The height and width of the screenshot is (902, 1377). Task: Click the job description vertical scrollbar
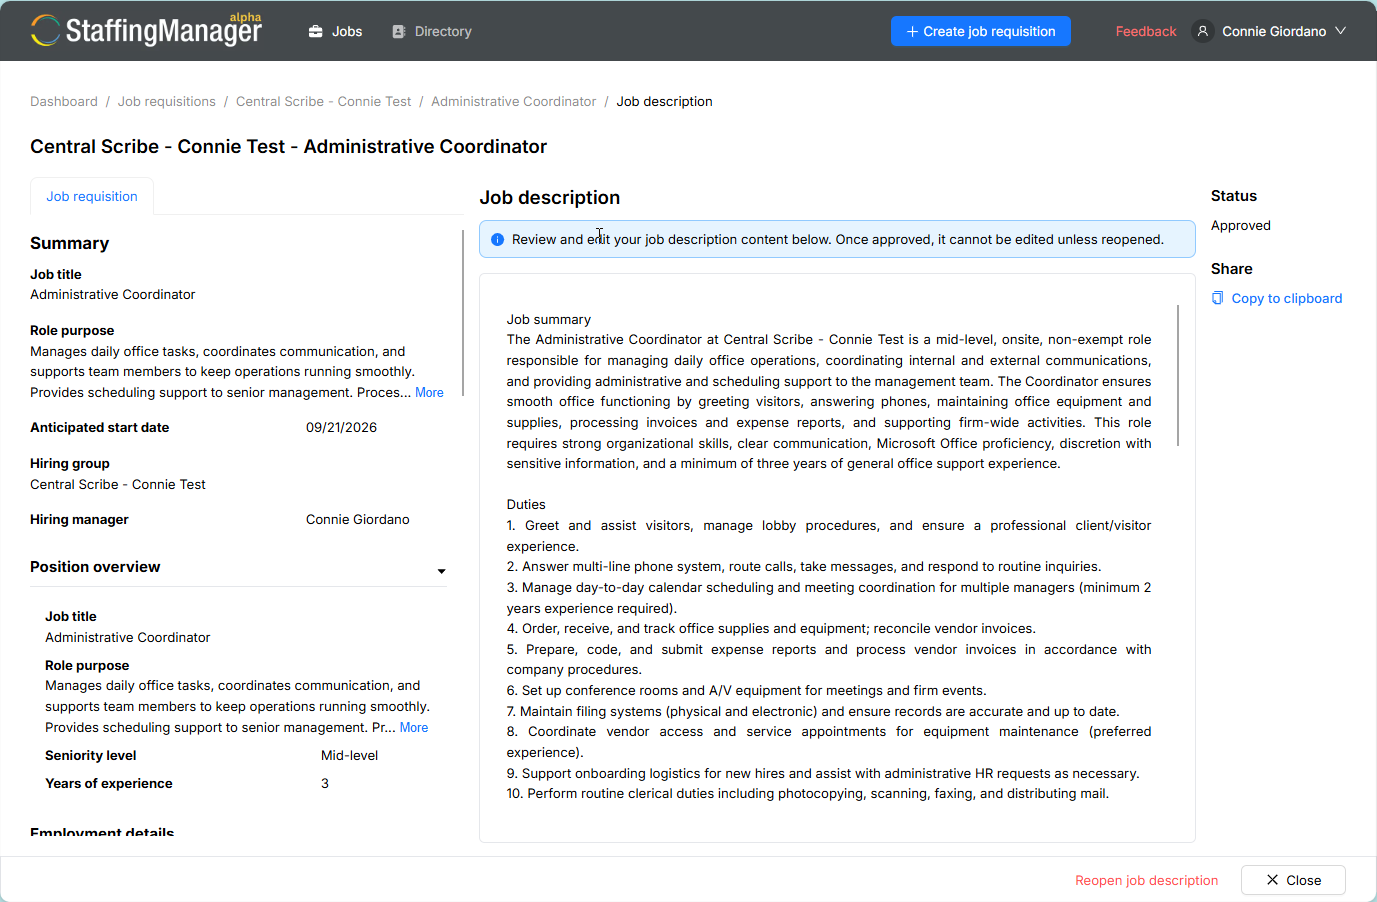(1178, 376)
